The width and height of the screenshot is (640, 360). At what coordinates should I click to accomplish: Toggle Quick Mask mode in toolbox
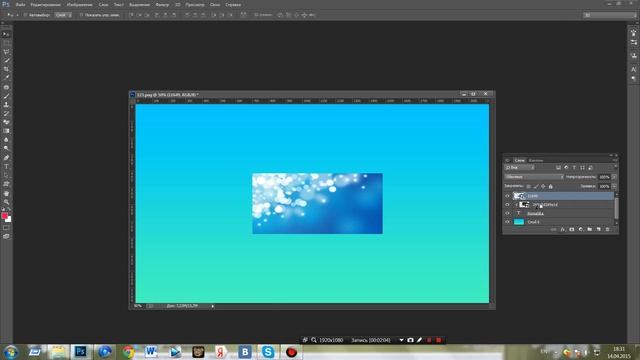6,228
